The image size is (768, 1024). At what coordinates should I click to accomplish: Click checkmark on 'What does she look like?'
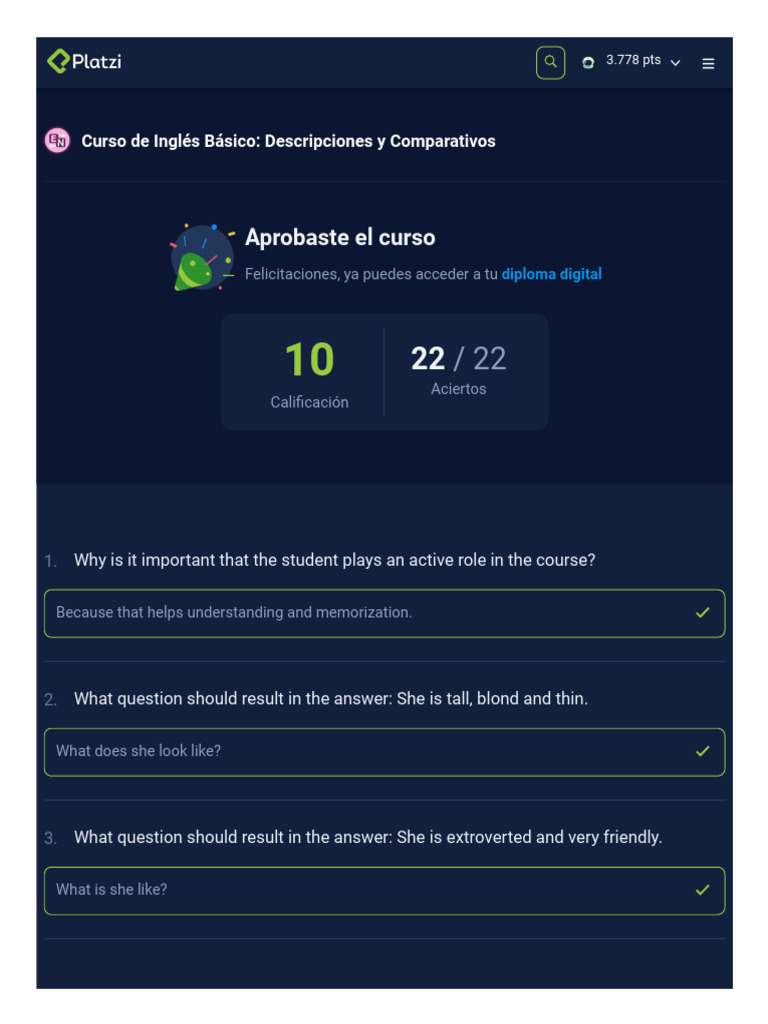(x=703, y=751)
